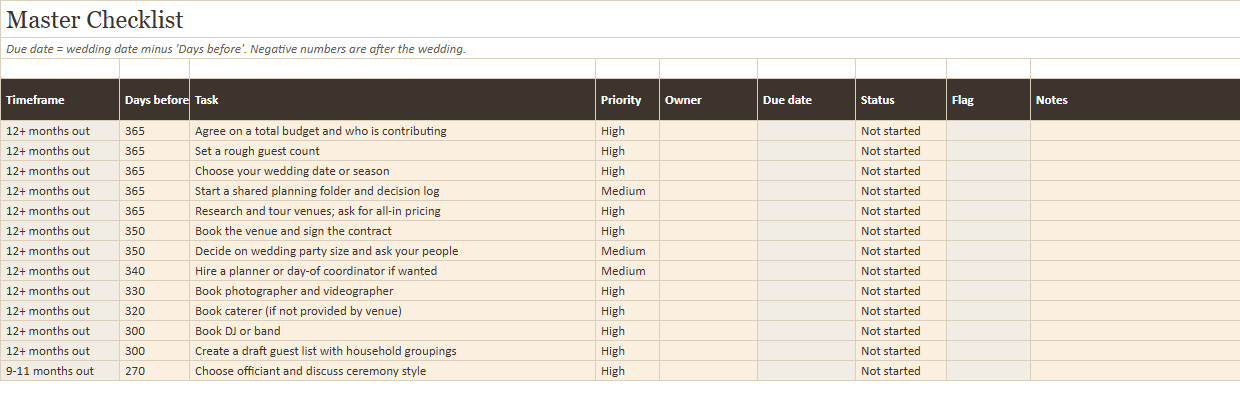Select '350' in Book the venue row

pyautogui.click(x=155, y=231)
